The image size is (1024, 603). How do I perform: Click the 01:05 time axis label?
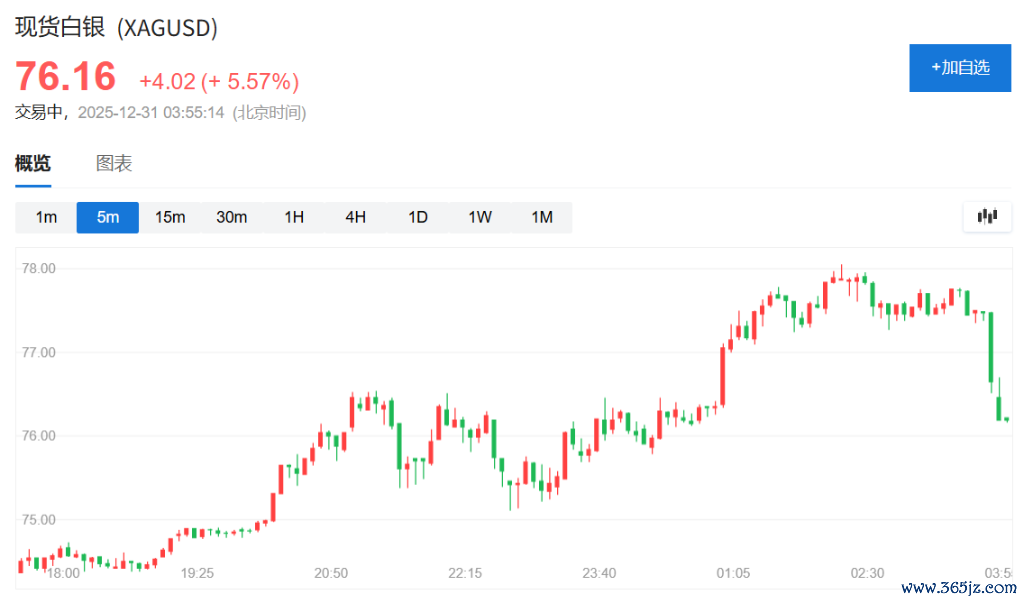point(733,573)
